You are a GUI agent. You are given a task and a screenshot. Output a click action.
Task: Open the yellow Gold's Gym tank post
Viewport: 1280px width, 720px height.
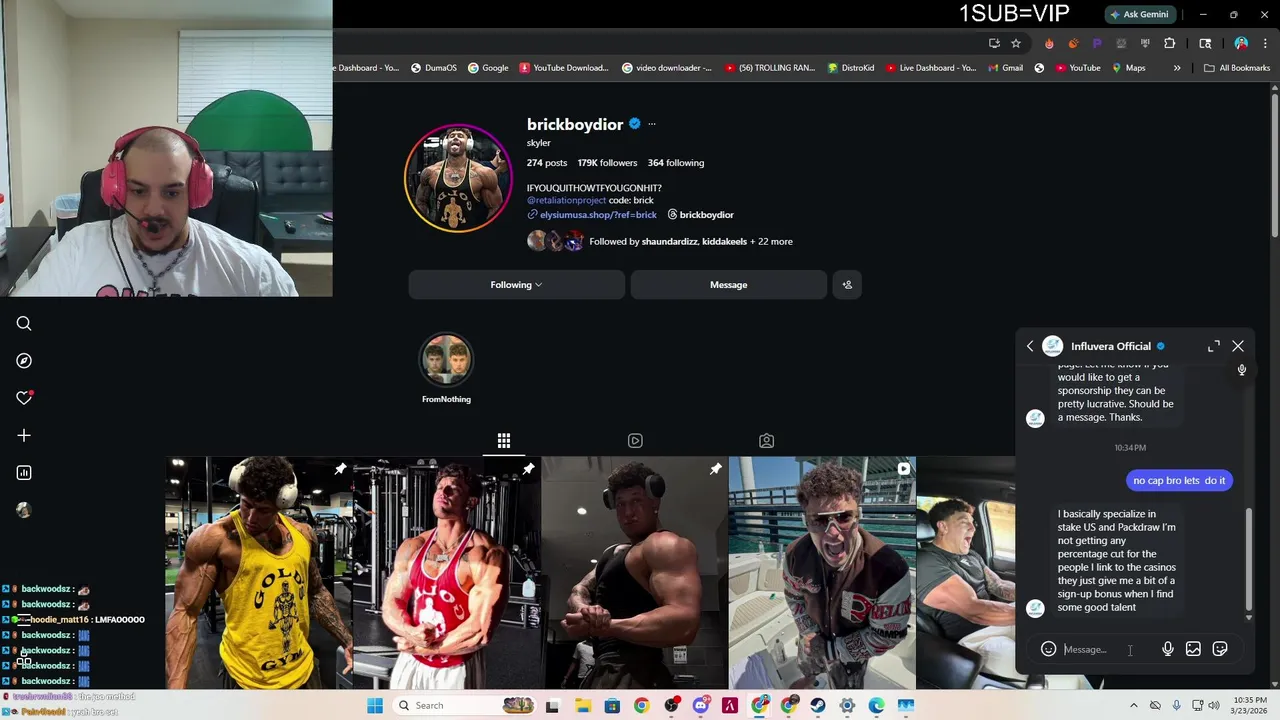[258, 573]
